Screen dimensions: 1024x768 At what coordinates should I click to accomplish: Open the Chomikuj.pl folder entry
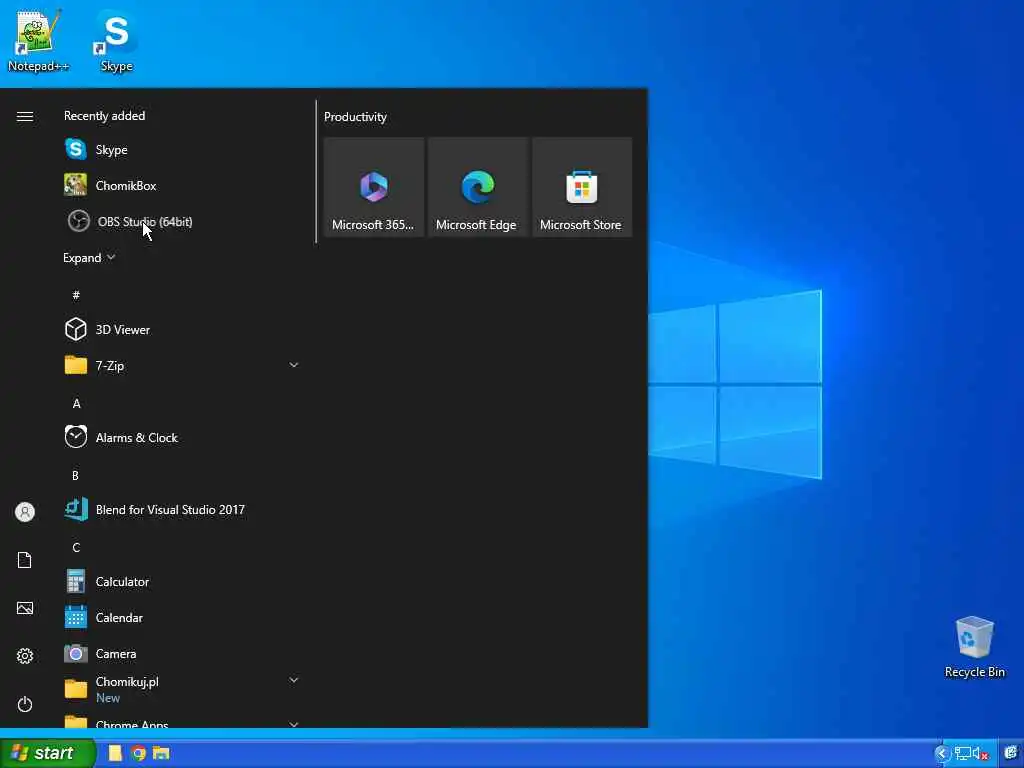182,689
